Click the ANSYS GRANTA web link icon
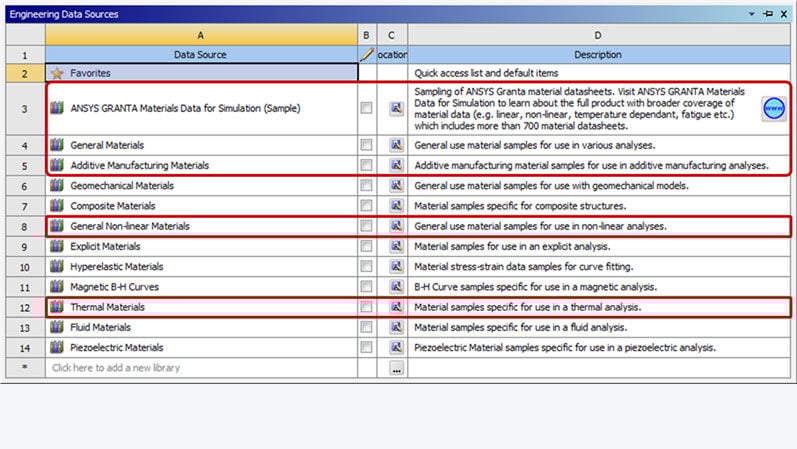Screen dimensions: 797x449 point(773,109)
